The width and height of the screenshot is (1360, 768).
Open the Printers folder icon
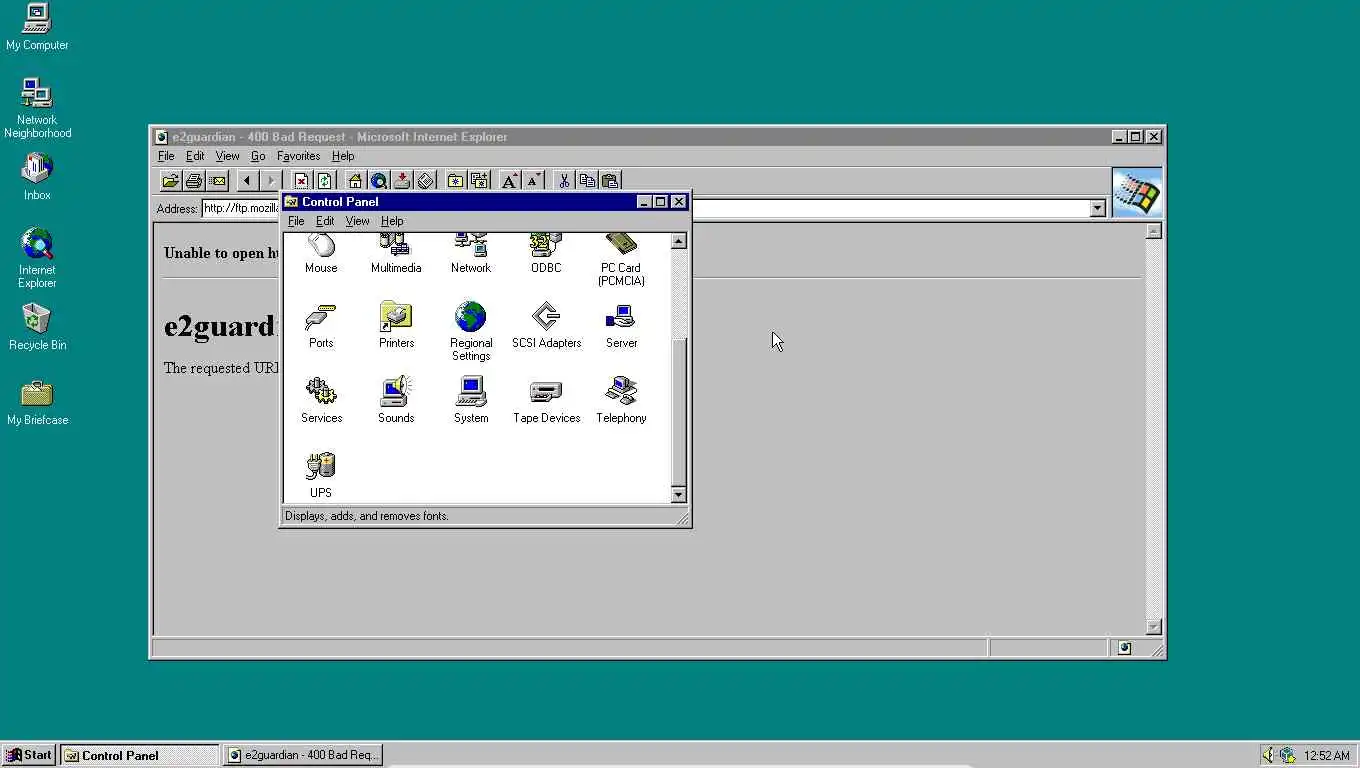pos(396,325)
